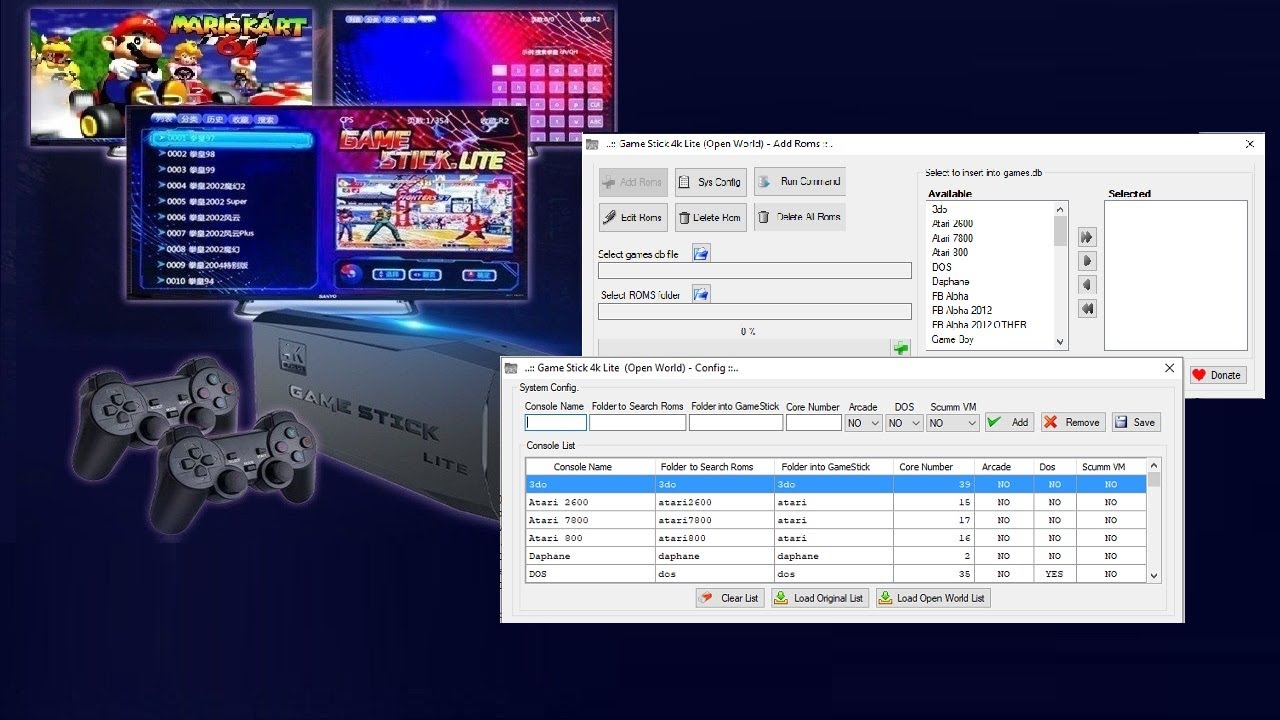Open the DOS dropdown
Screen dimensions: 1280x720
tap(904, 423)
